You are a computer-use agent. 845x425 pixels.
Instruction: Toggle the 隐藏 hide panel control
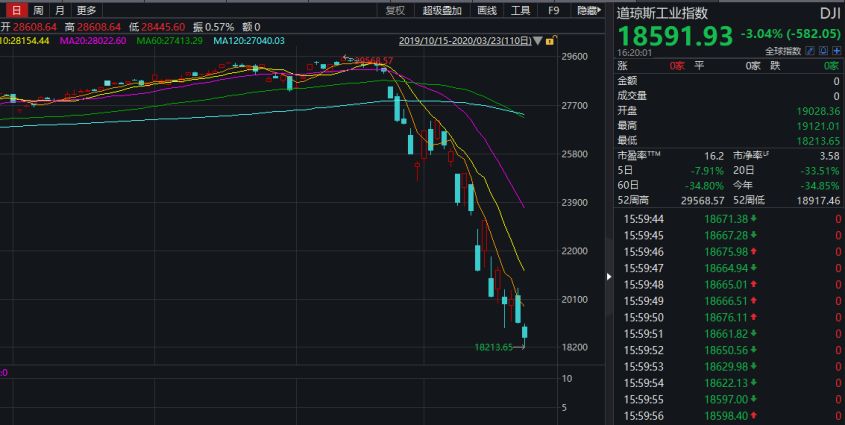coord(588,10)
